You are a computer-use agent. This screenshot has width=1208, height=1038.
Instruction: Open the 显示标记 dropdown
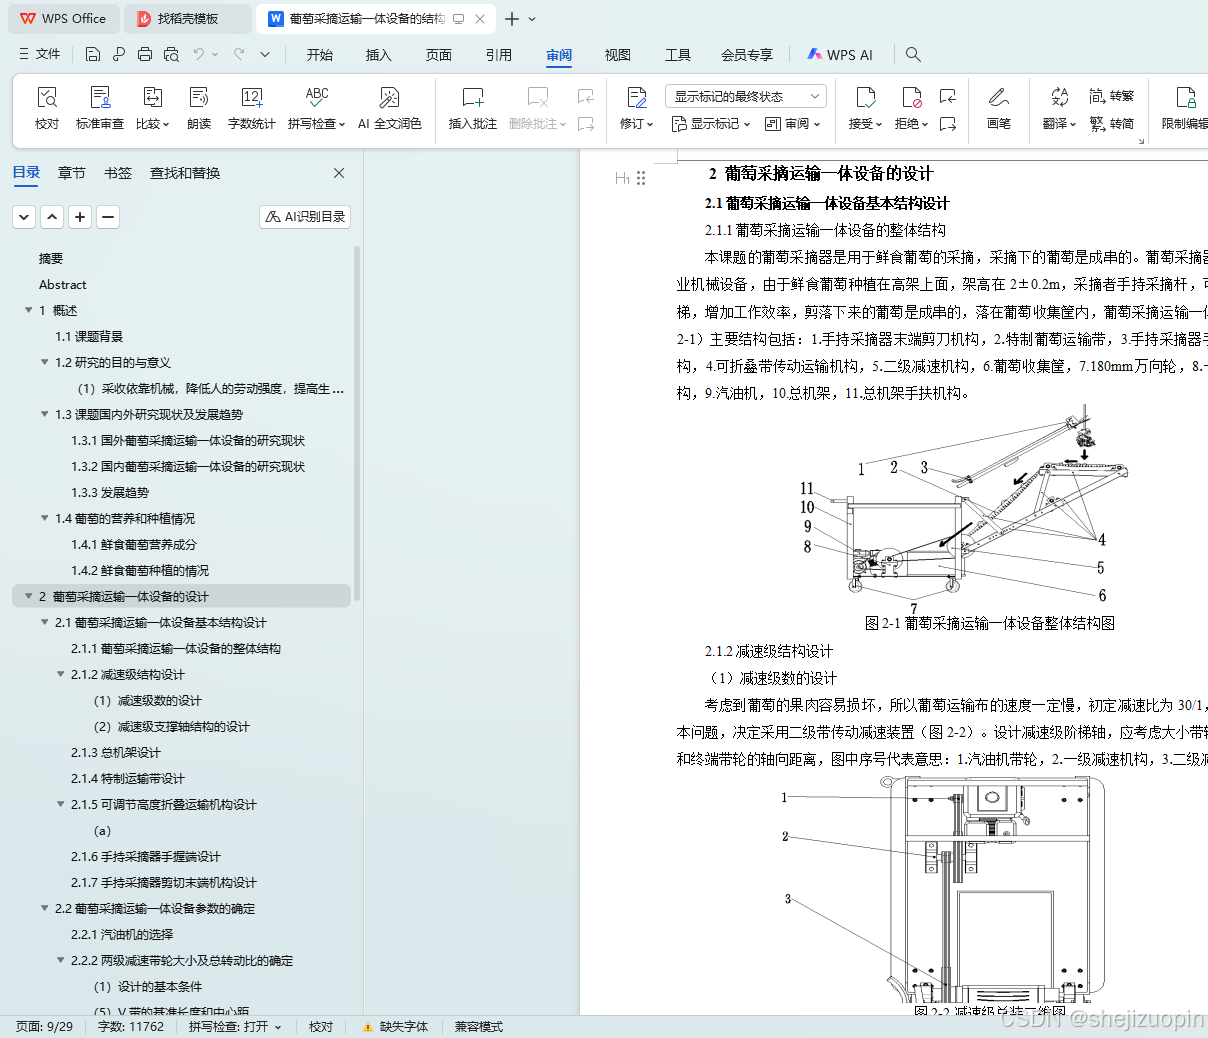pyautogui.click(x=711, y=124)
